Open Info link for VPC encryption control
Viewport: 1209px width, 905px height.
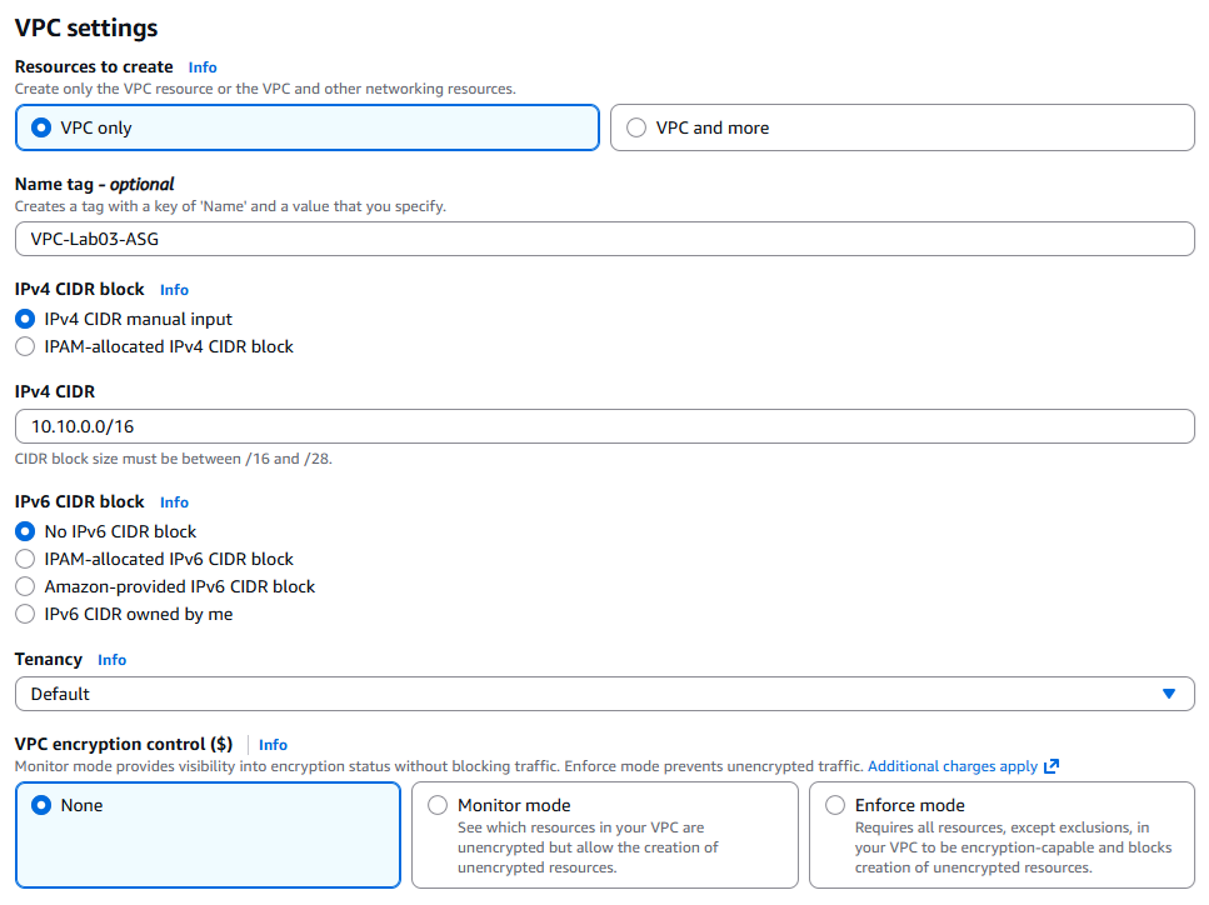[x=273, y=745]
